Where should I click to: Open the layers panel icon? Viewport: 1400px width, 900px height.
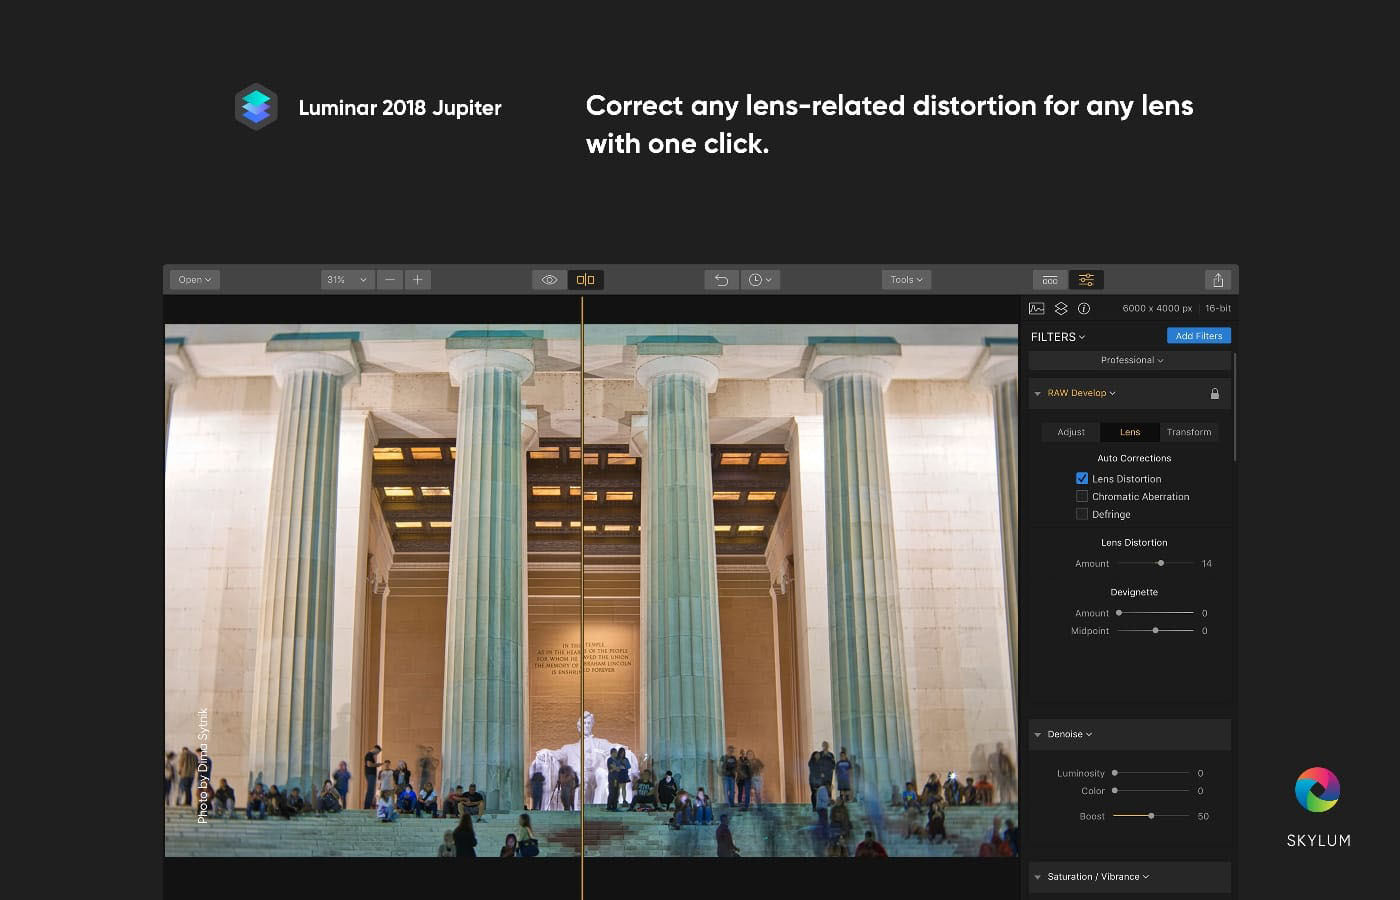tap(1061, 309)
